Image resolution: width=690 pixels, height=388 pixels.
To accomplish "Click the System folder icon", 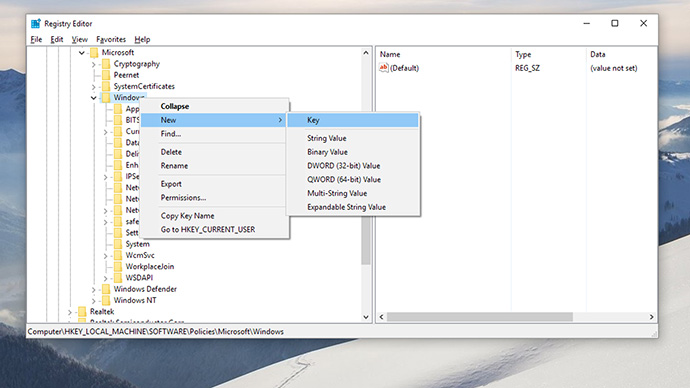I will 117,244.
